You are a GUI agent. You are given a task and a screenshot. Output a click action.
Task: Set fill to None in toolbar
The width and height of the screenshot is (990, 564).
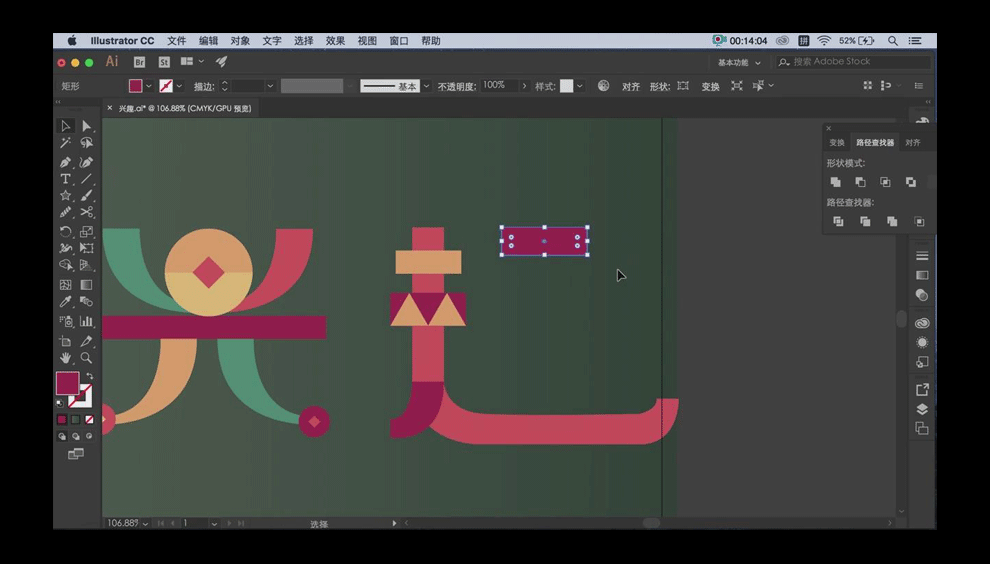click(x=90, y=420)
